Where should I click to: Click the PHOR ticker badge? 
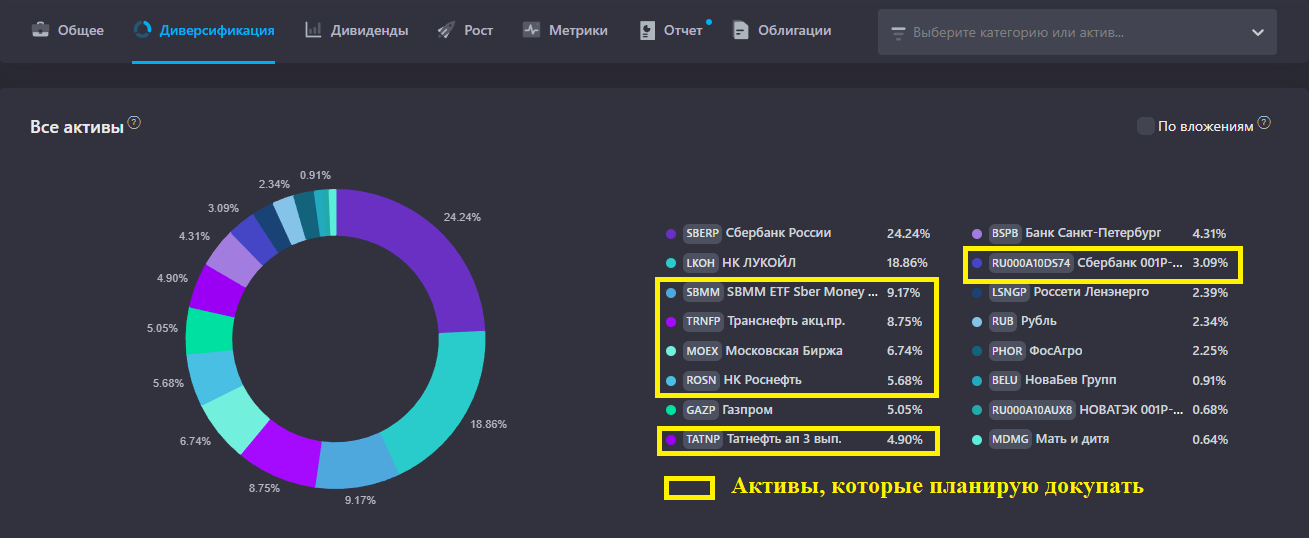1006,351
